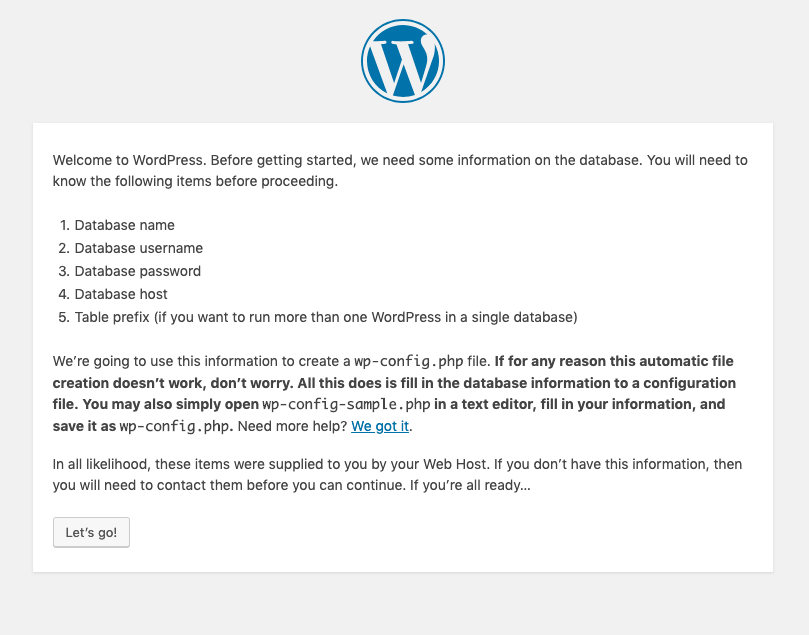Screen dimensions: 809x635
Task: Click the first wp-config.php code text
Action: tap(409, 361)
